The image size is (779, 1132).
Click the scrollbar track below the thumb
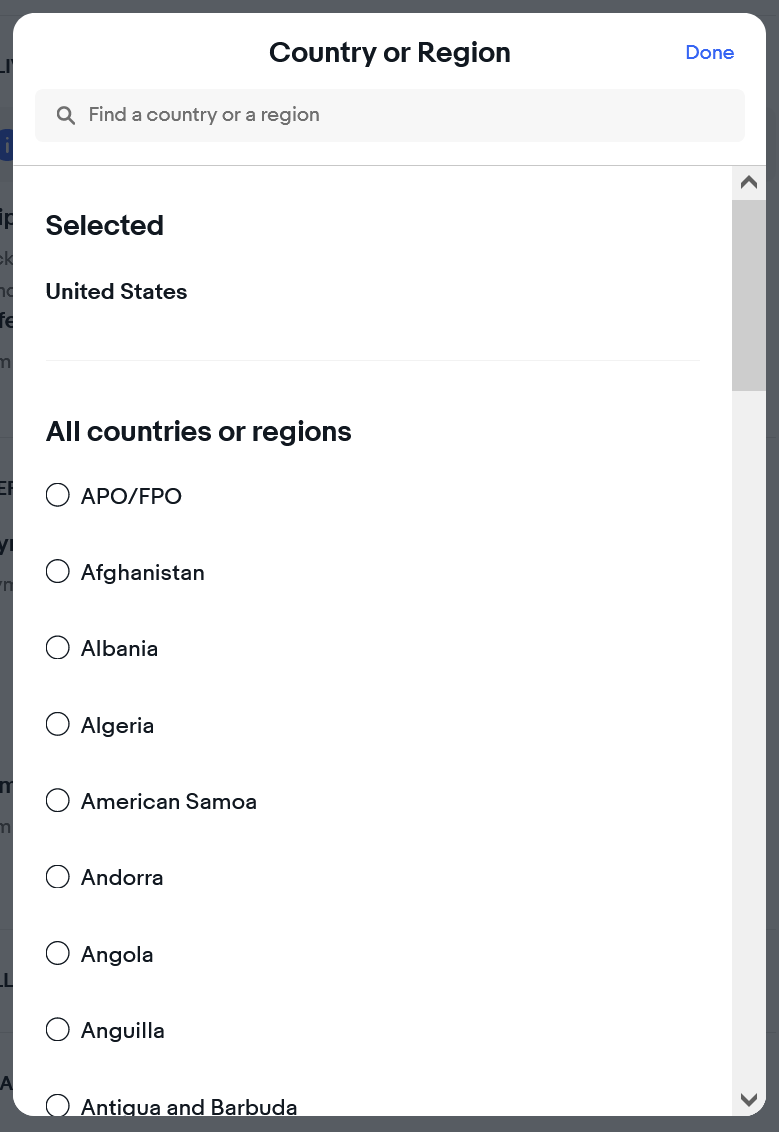pyautogui.click(x=749, y=736)
